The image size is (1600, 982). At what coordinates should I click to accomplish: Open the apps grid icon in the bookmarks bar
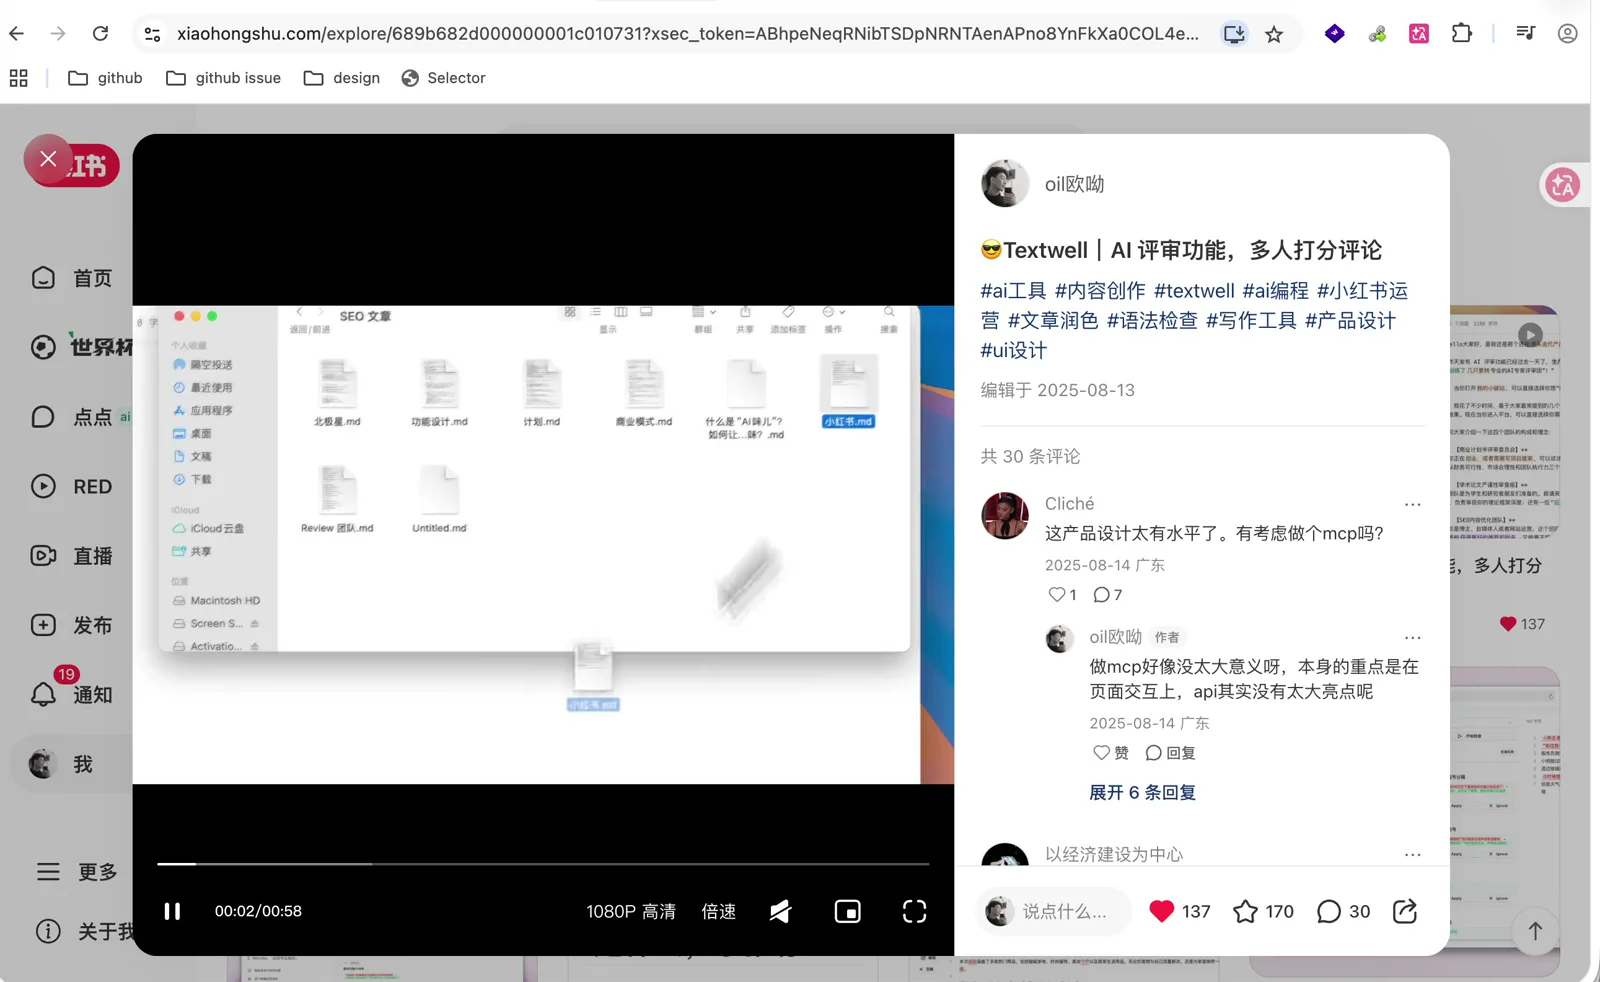[x=19, y=78]
